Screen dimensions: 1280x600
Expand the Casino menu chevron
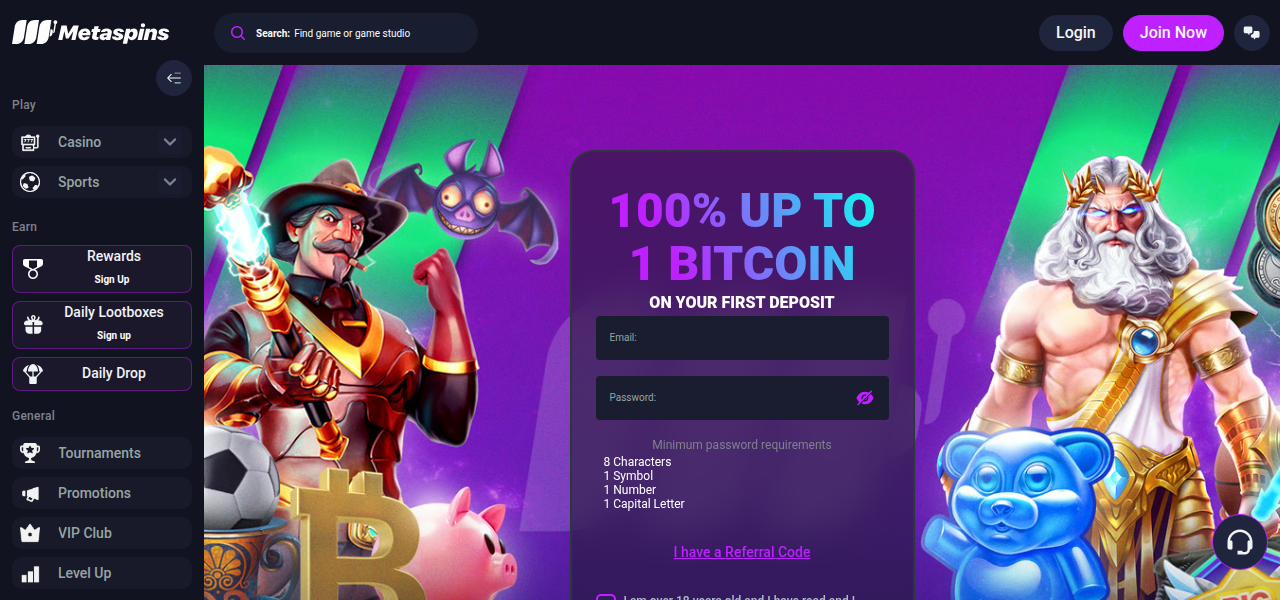pyautogui.click(x=170, y=142)
